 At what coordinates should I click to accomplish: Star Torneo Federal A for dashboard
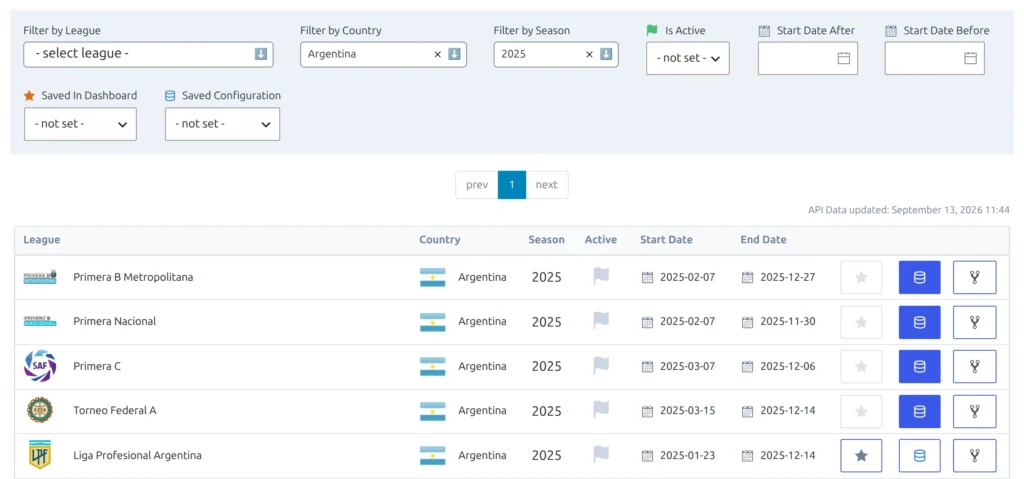[861, 411]
